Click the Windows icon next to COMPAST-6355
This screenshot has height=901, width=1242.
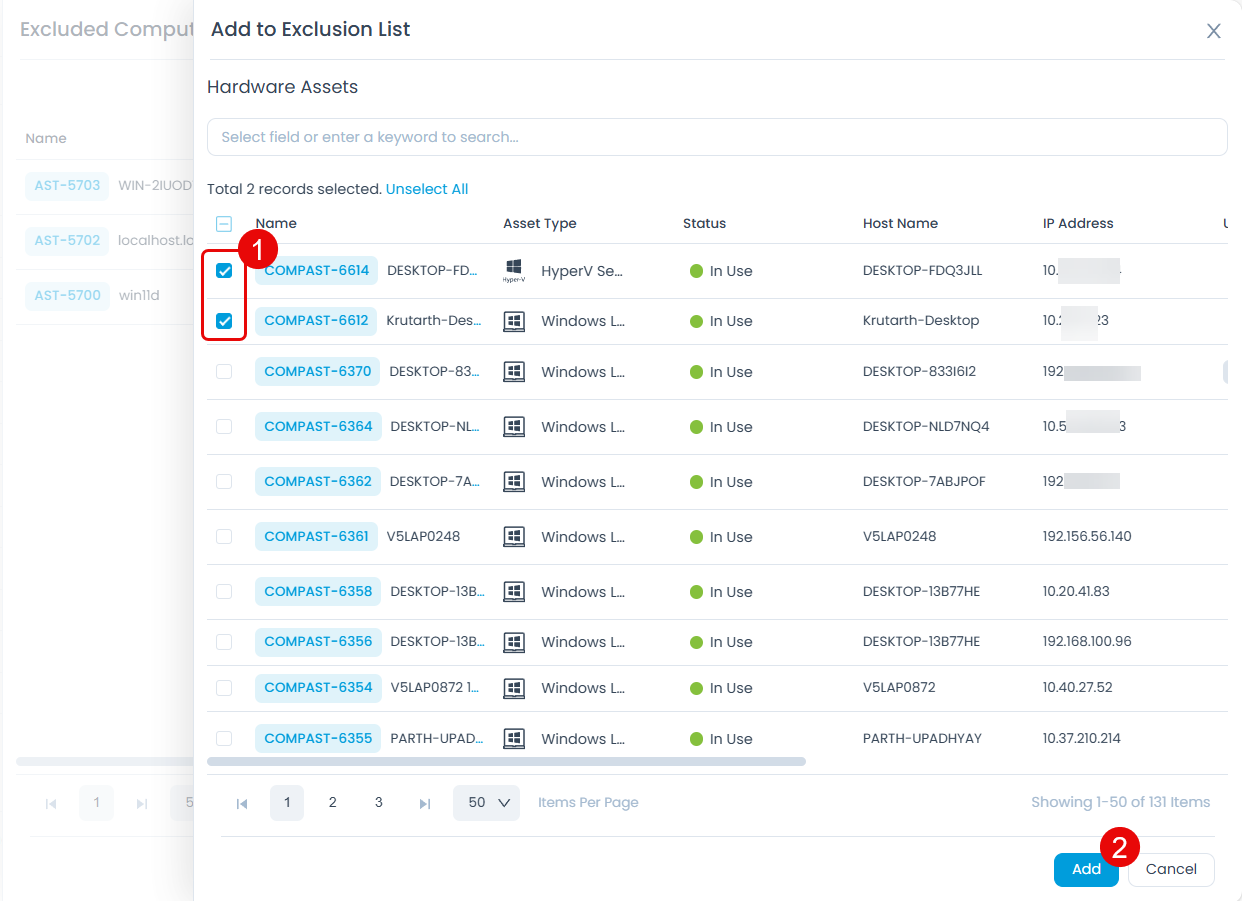click(x=513, y=738)
